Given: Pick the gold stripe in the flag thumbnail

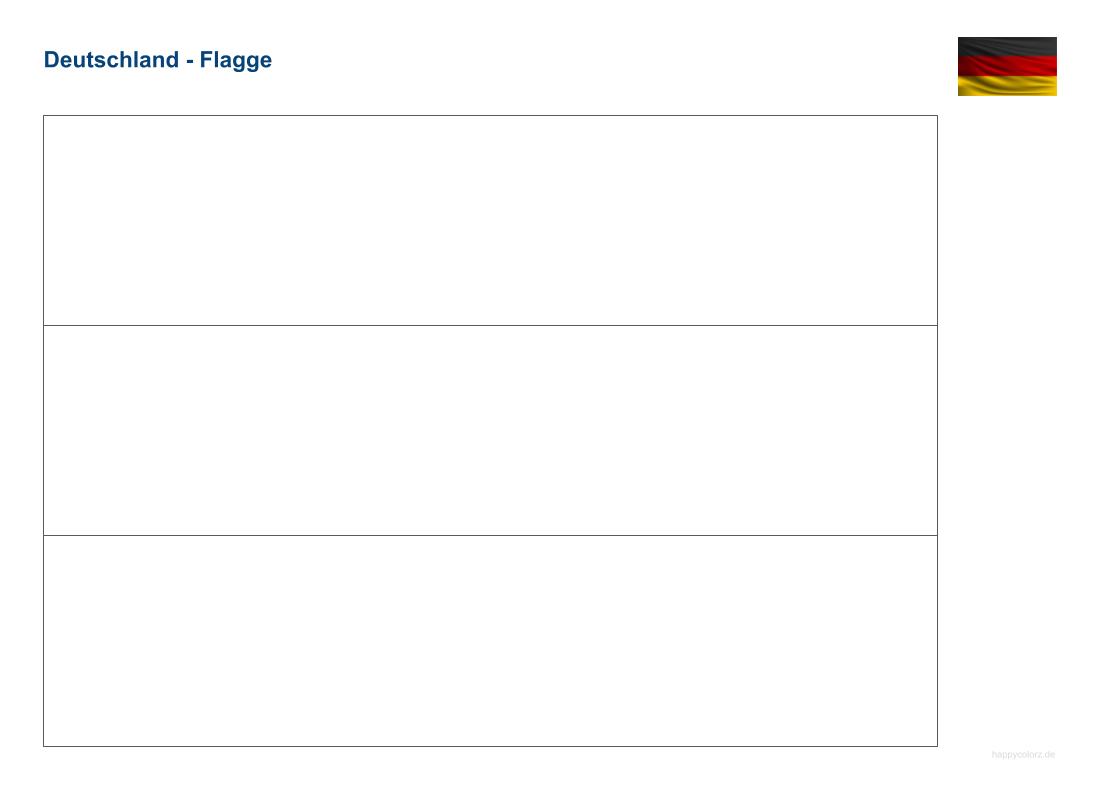Looking at the screenshot, I should [x=1007, y=86].
